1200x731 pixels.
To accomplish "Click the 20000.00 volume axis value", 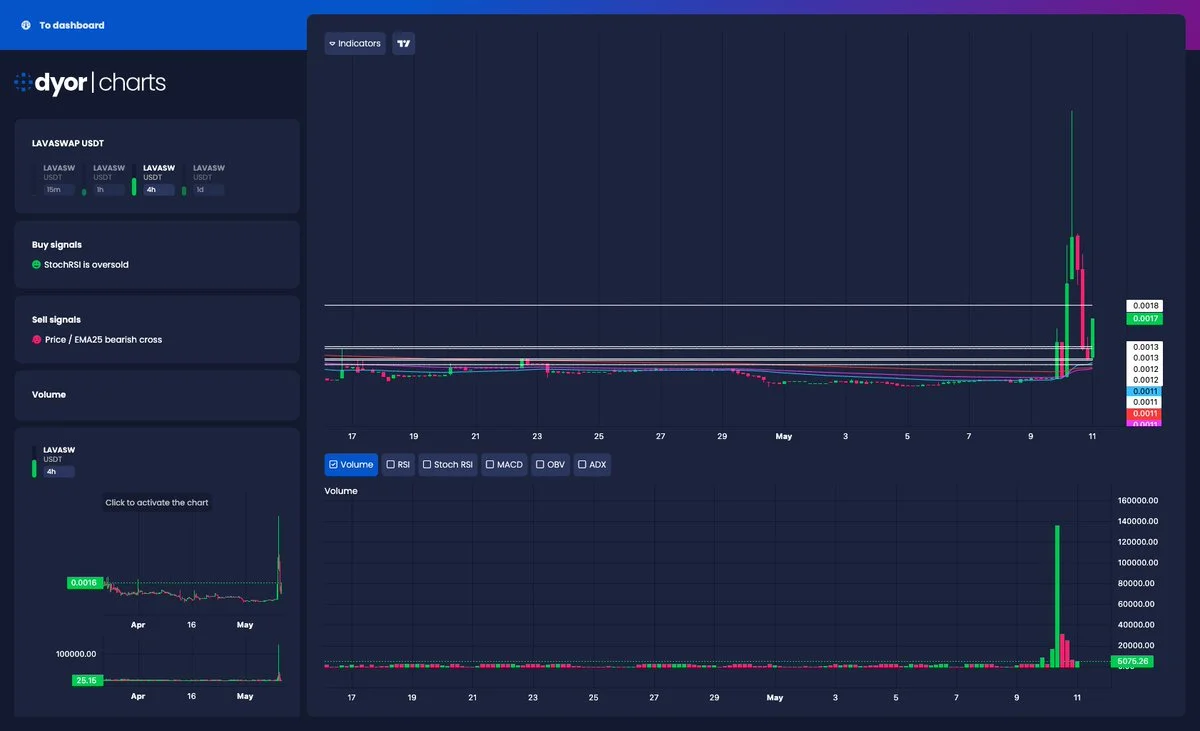I will (x=1138, y=646).
